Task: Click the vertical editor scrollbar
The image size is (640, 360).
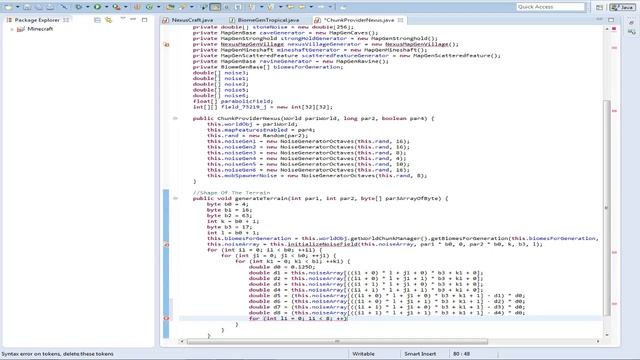Action: (x=607, y=207)
